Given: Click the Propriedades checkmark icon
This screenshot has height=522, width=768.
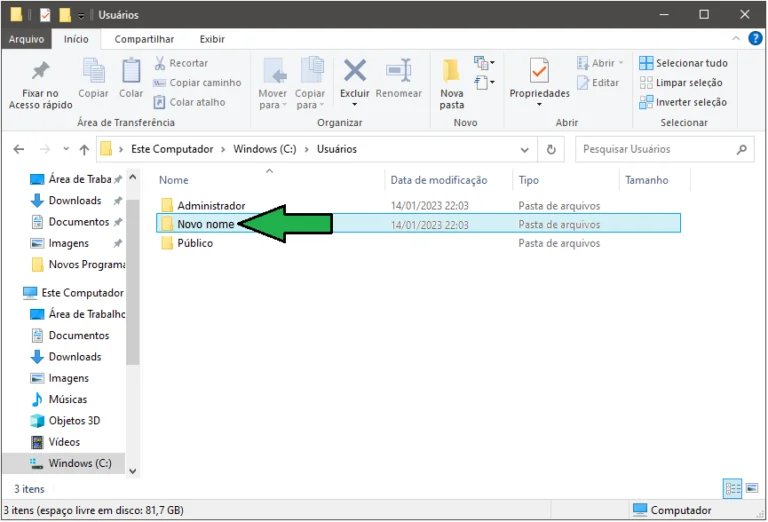Looking at the screenshot, I should [539, 71].
